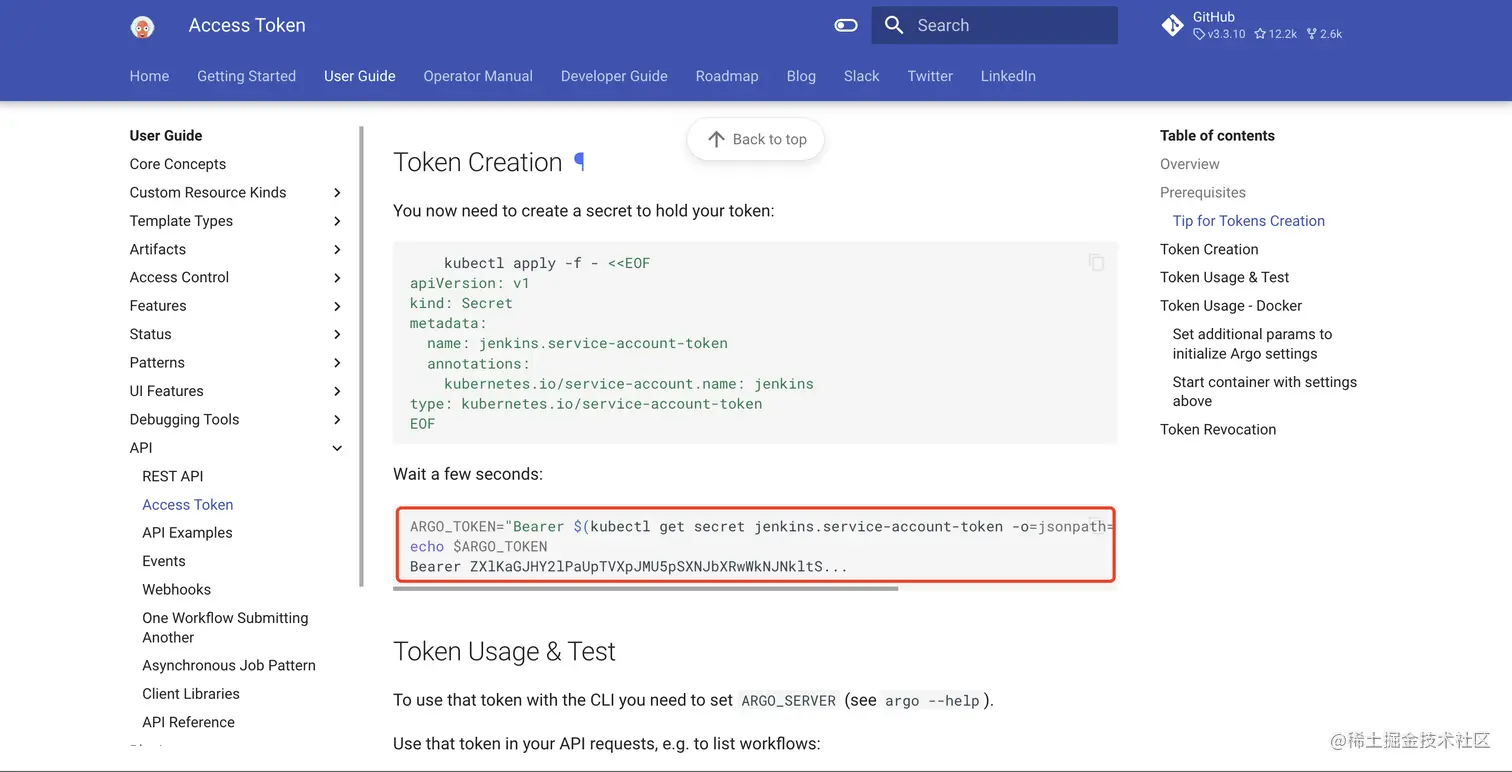
Task: Open Core Concepts in sidebar
Action: point(178,164)
